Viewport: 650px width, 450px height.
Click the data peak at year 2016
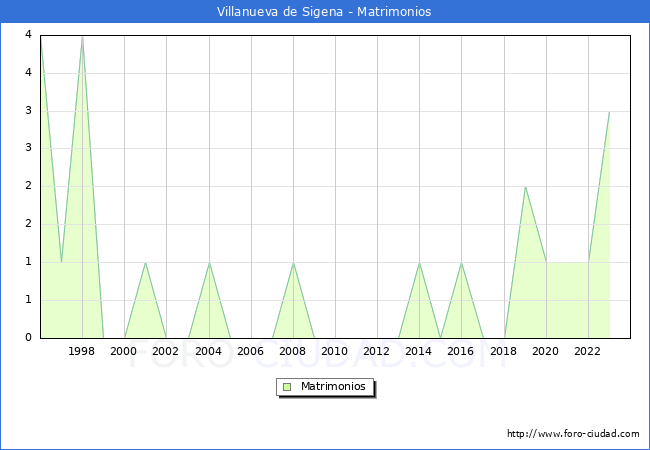462,262
